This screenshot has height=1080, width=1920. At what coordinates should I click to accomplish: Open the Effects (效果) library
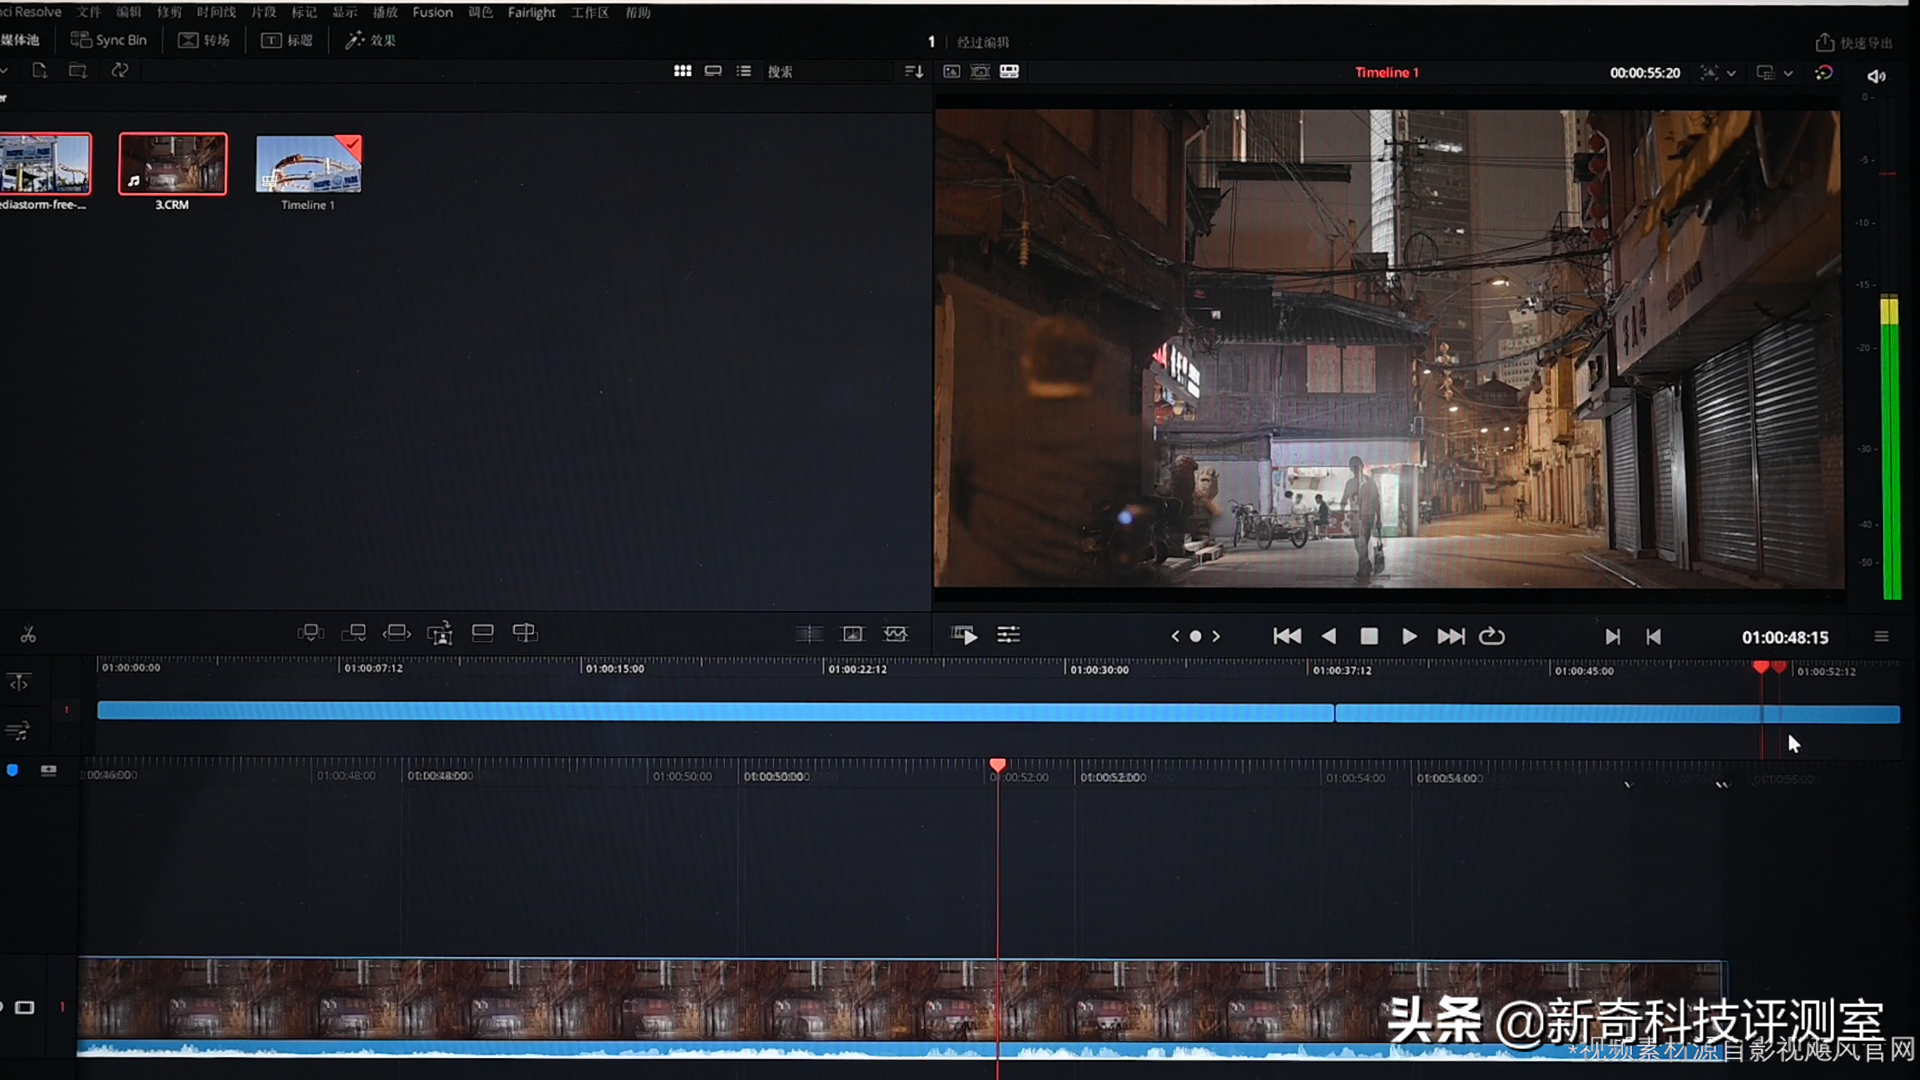click(371, 40)
